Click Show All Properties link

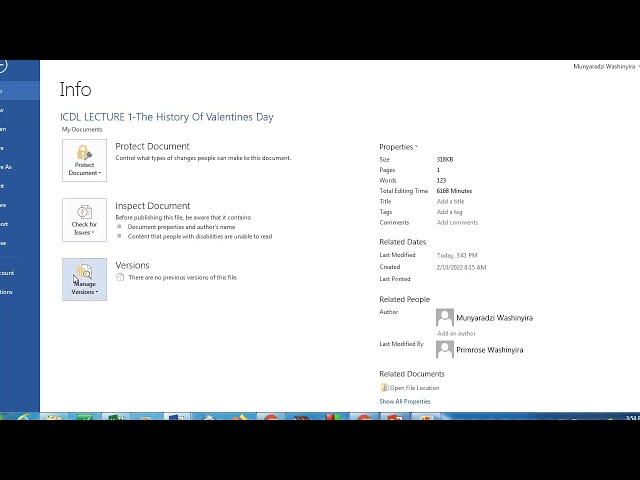(x=405, y=402)
